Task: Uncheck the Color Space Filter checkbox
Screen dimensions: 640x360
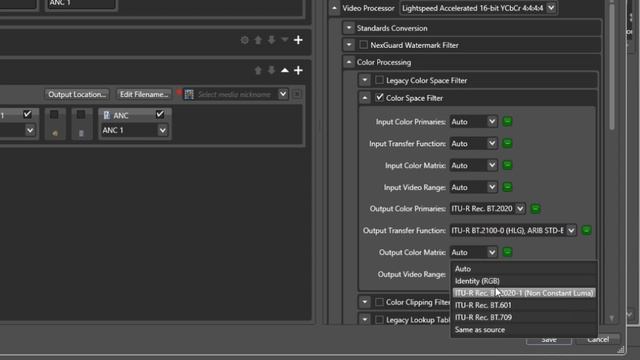Action: [x=379, y=98]
